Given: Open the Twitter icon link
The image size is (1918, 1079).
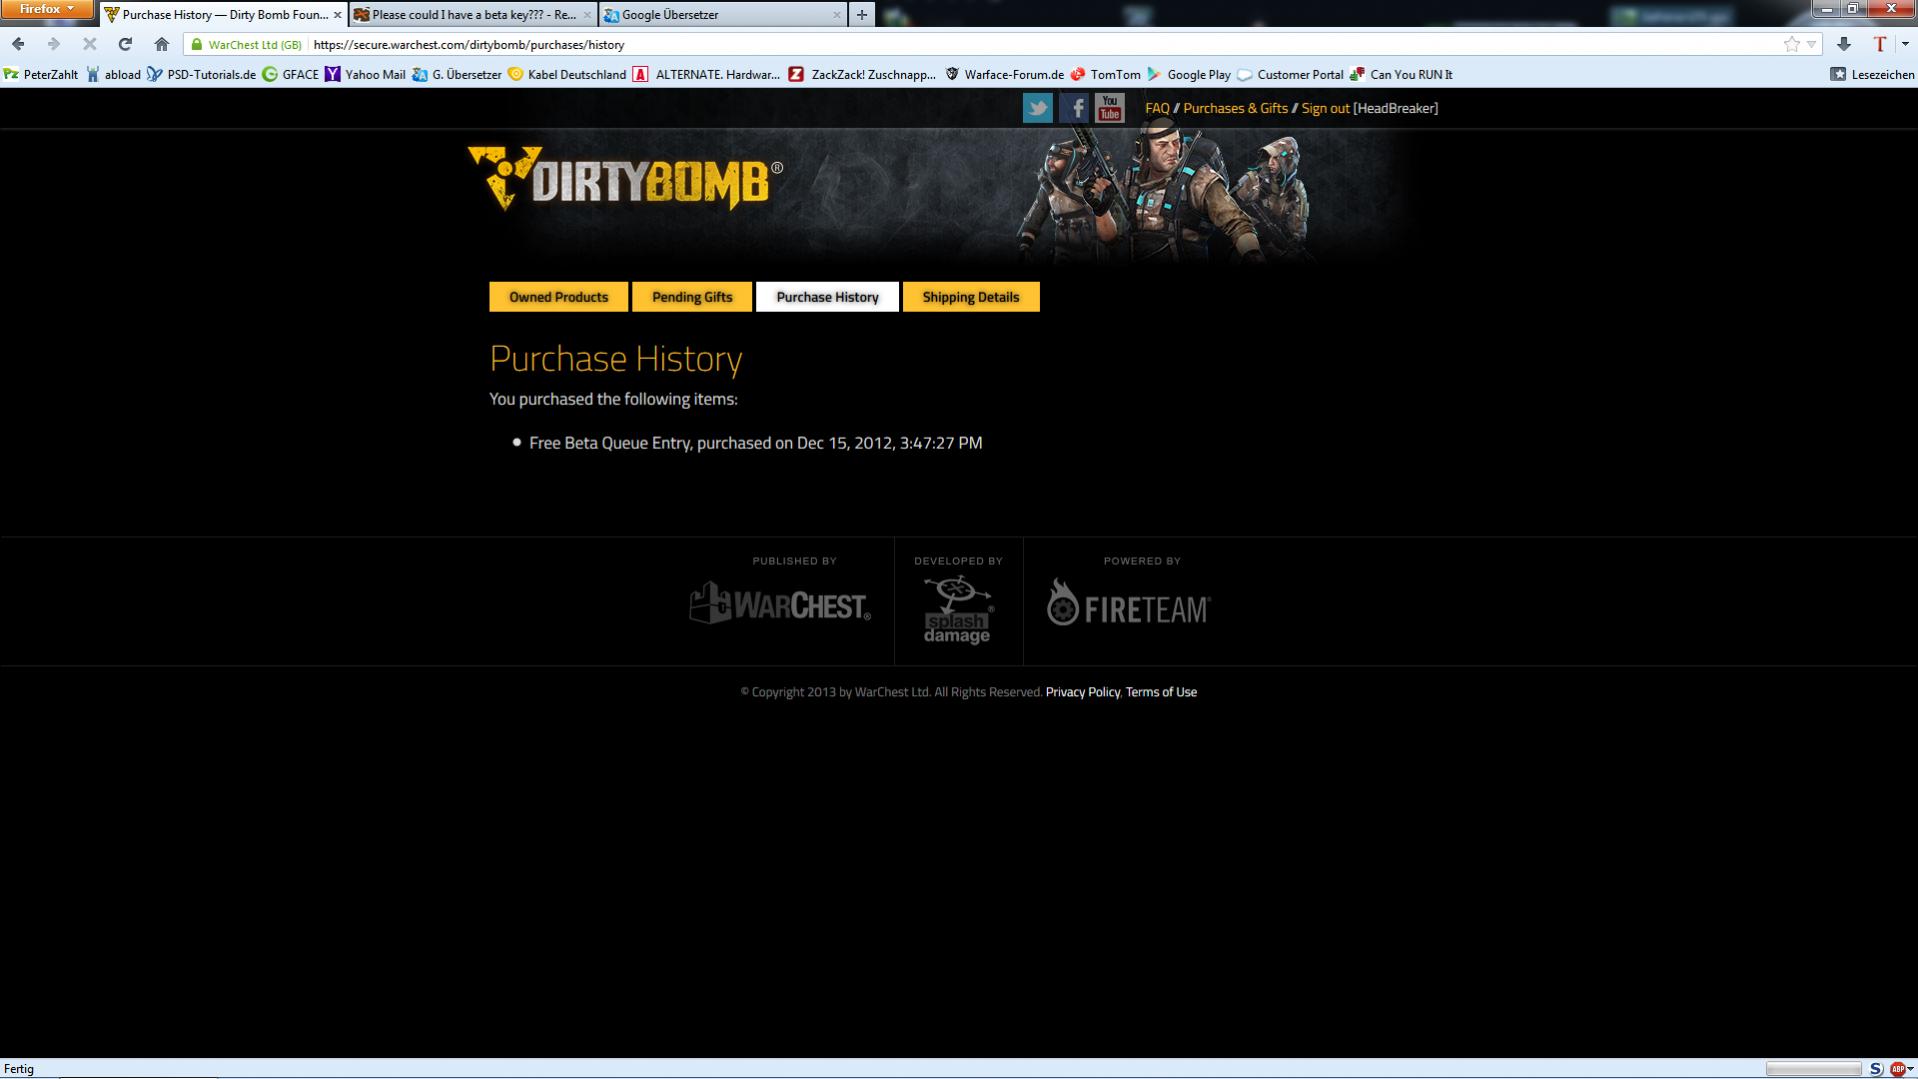Looking at the screenshot, I should 1037,108.
